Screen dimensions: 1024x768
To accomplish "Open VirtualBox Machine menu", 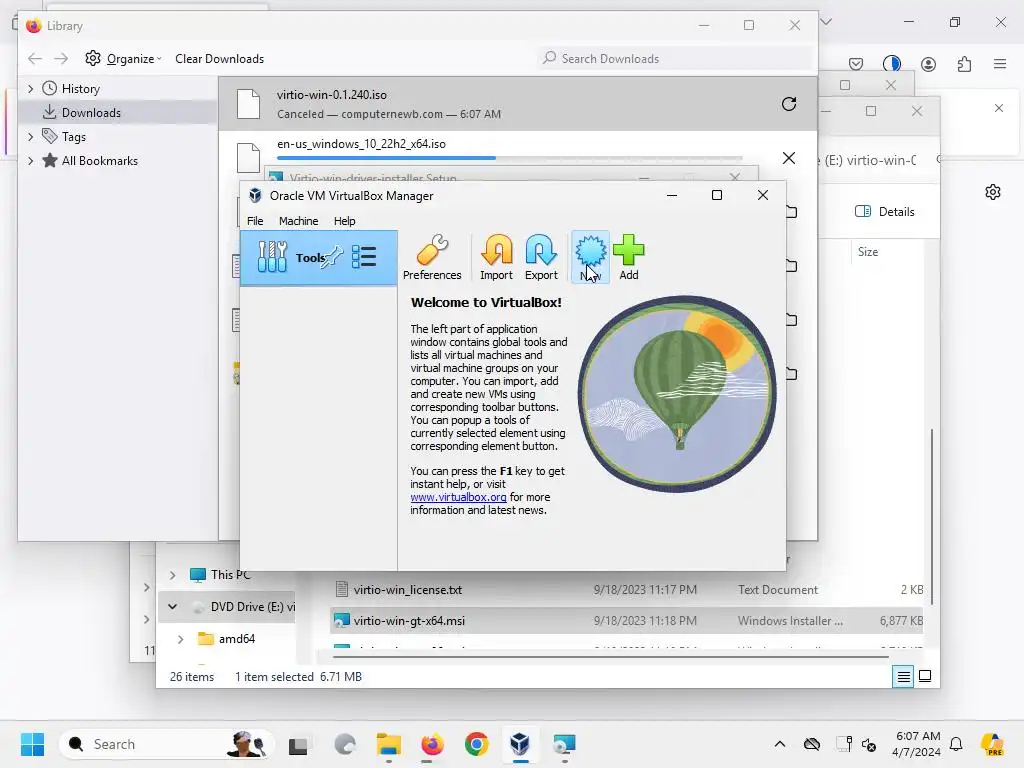I will pyautogui.click(x=298, y=221).
